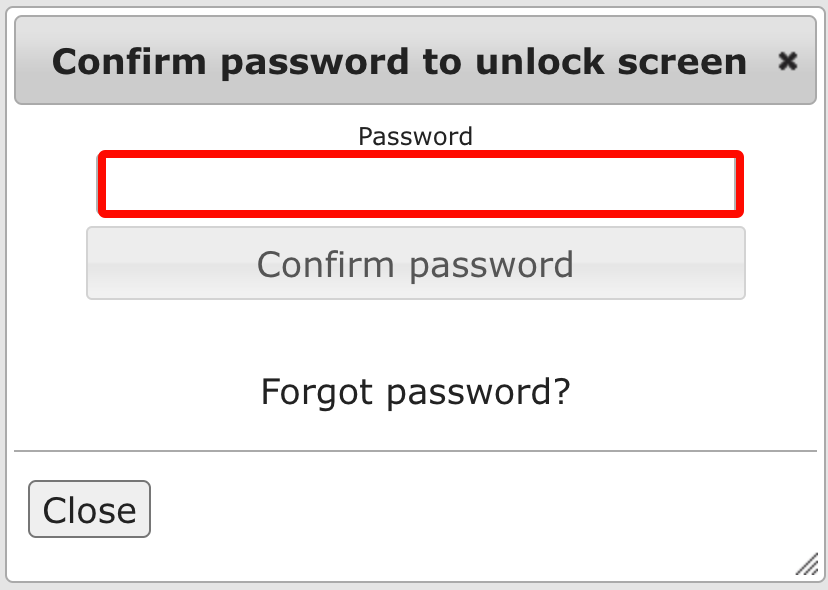
Task: Click the Close button in the footer
Action: (x=89, y=510)
